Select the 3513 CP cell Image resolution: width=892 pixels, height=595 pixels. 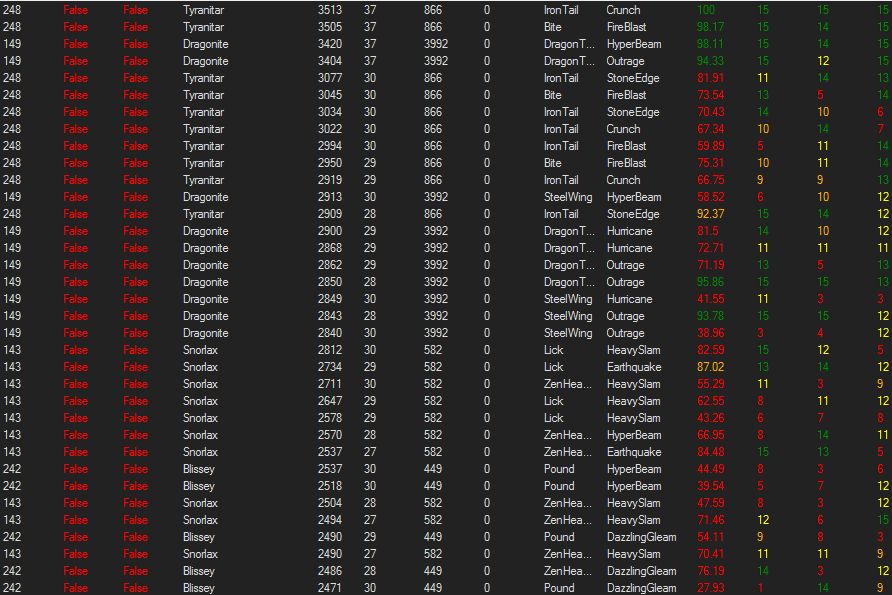click(x=329, y=10)
